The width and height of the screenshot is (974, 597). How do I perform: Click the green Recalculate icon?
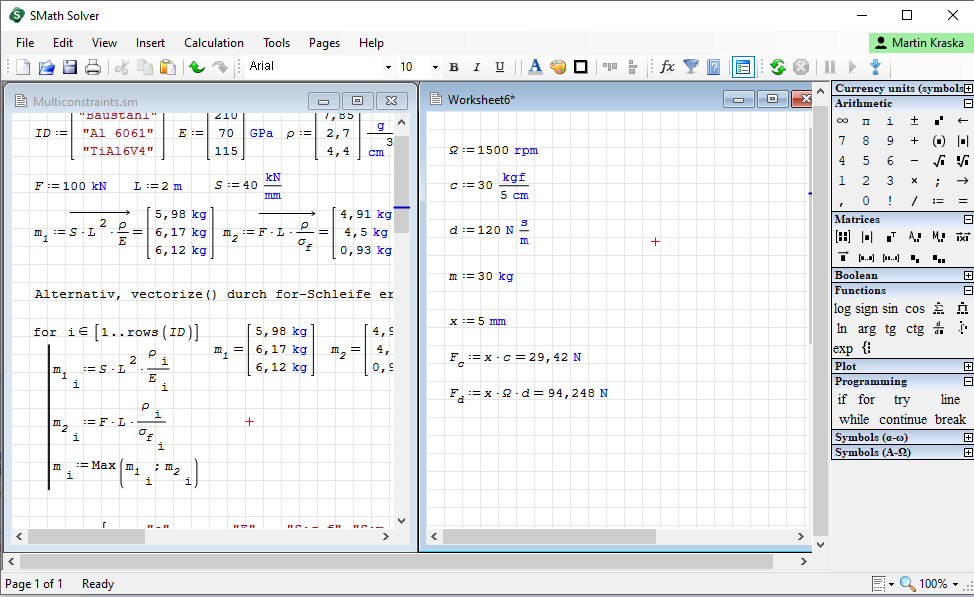[x=777, y=67]
